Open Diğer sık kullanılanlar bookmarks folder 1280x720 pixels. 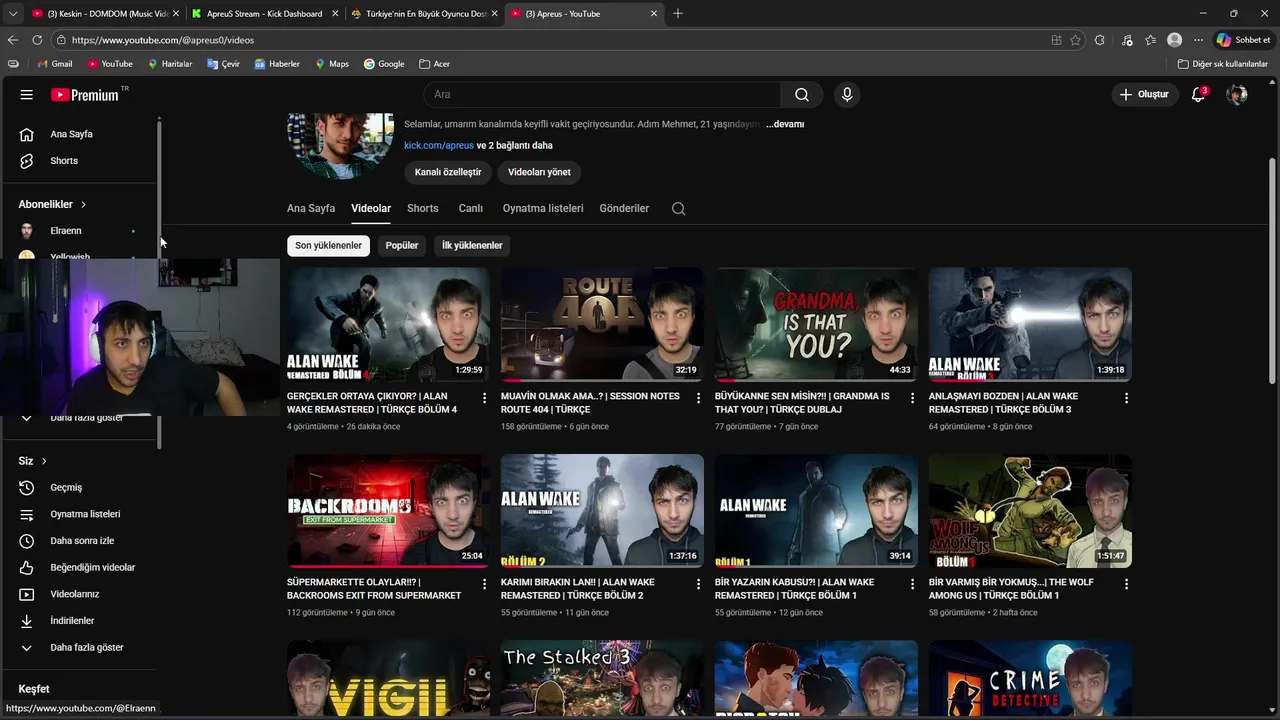click(x=1222, y=64)
